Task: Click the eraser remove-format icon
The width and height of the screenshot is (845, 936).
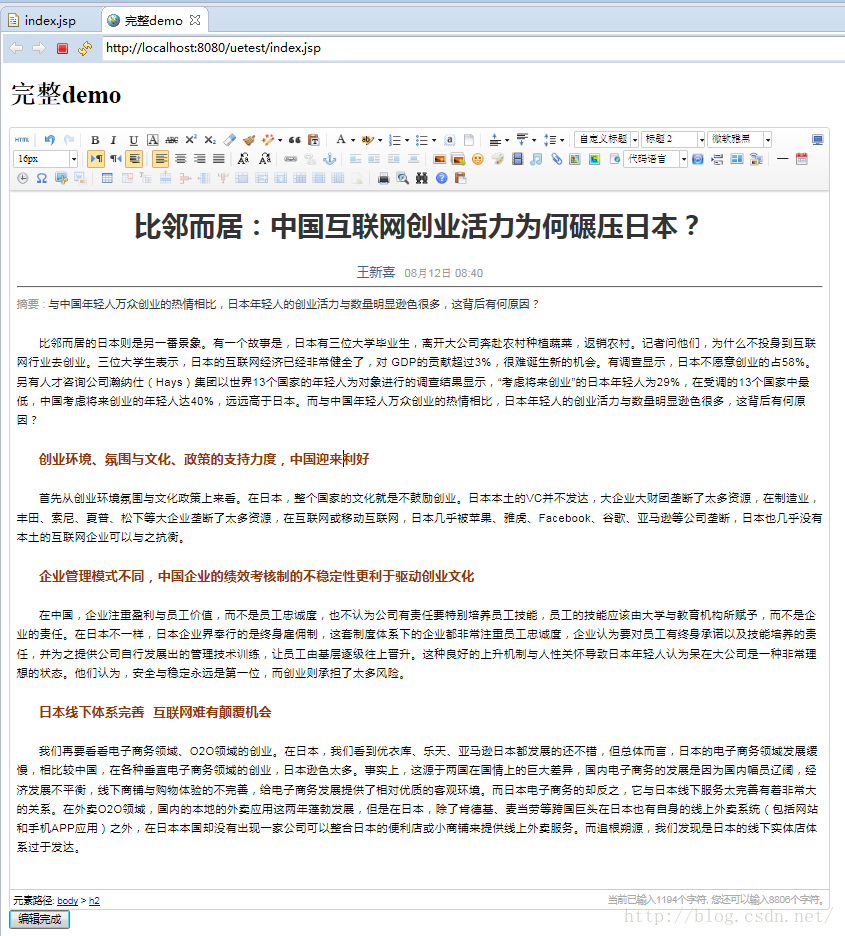Action: [x=230, y=140]
